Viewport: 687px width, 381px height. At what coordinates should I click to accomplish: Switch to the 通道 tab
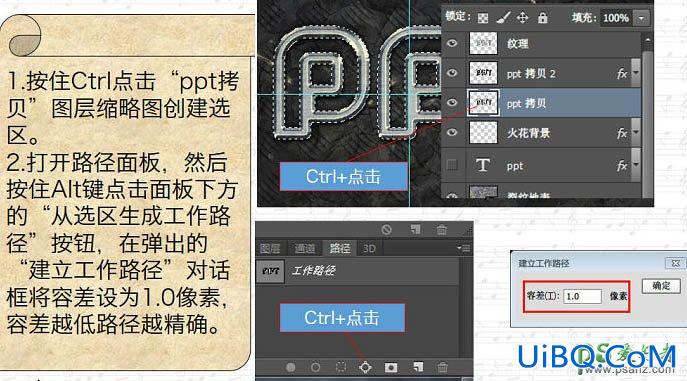[304, 248]
